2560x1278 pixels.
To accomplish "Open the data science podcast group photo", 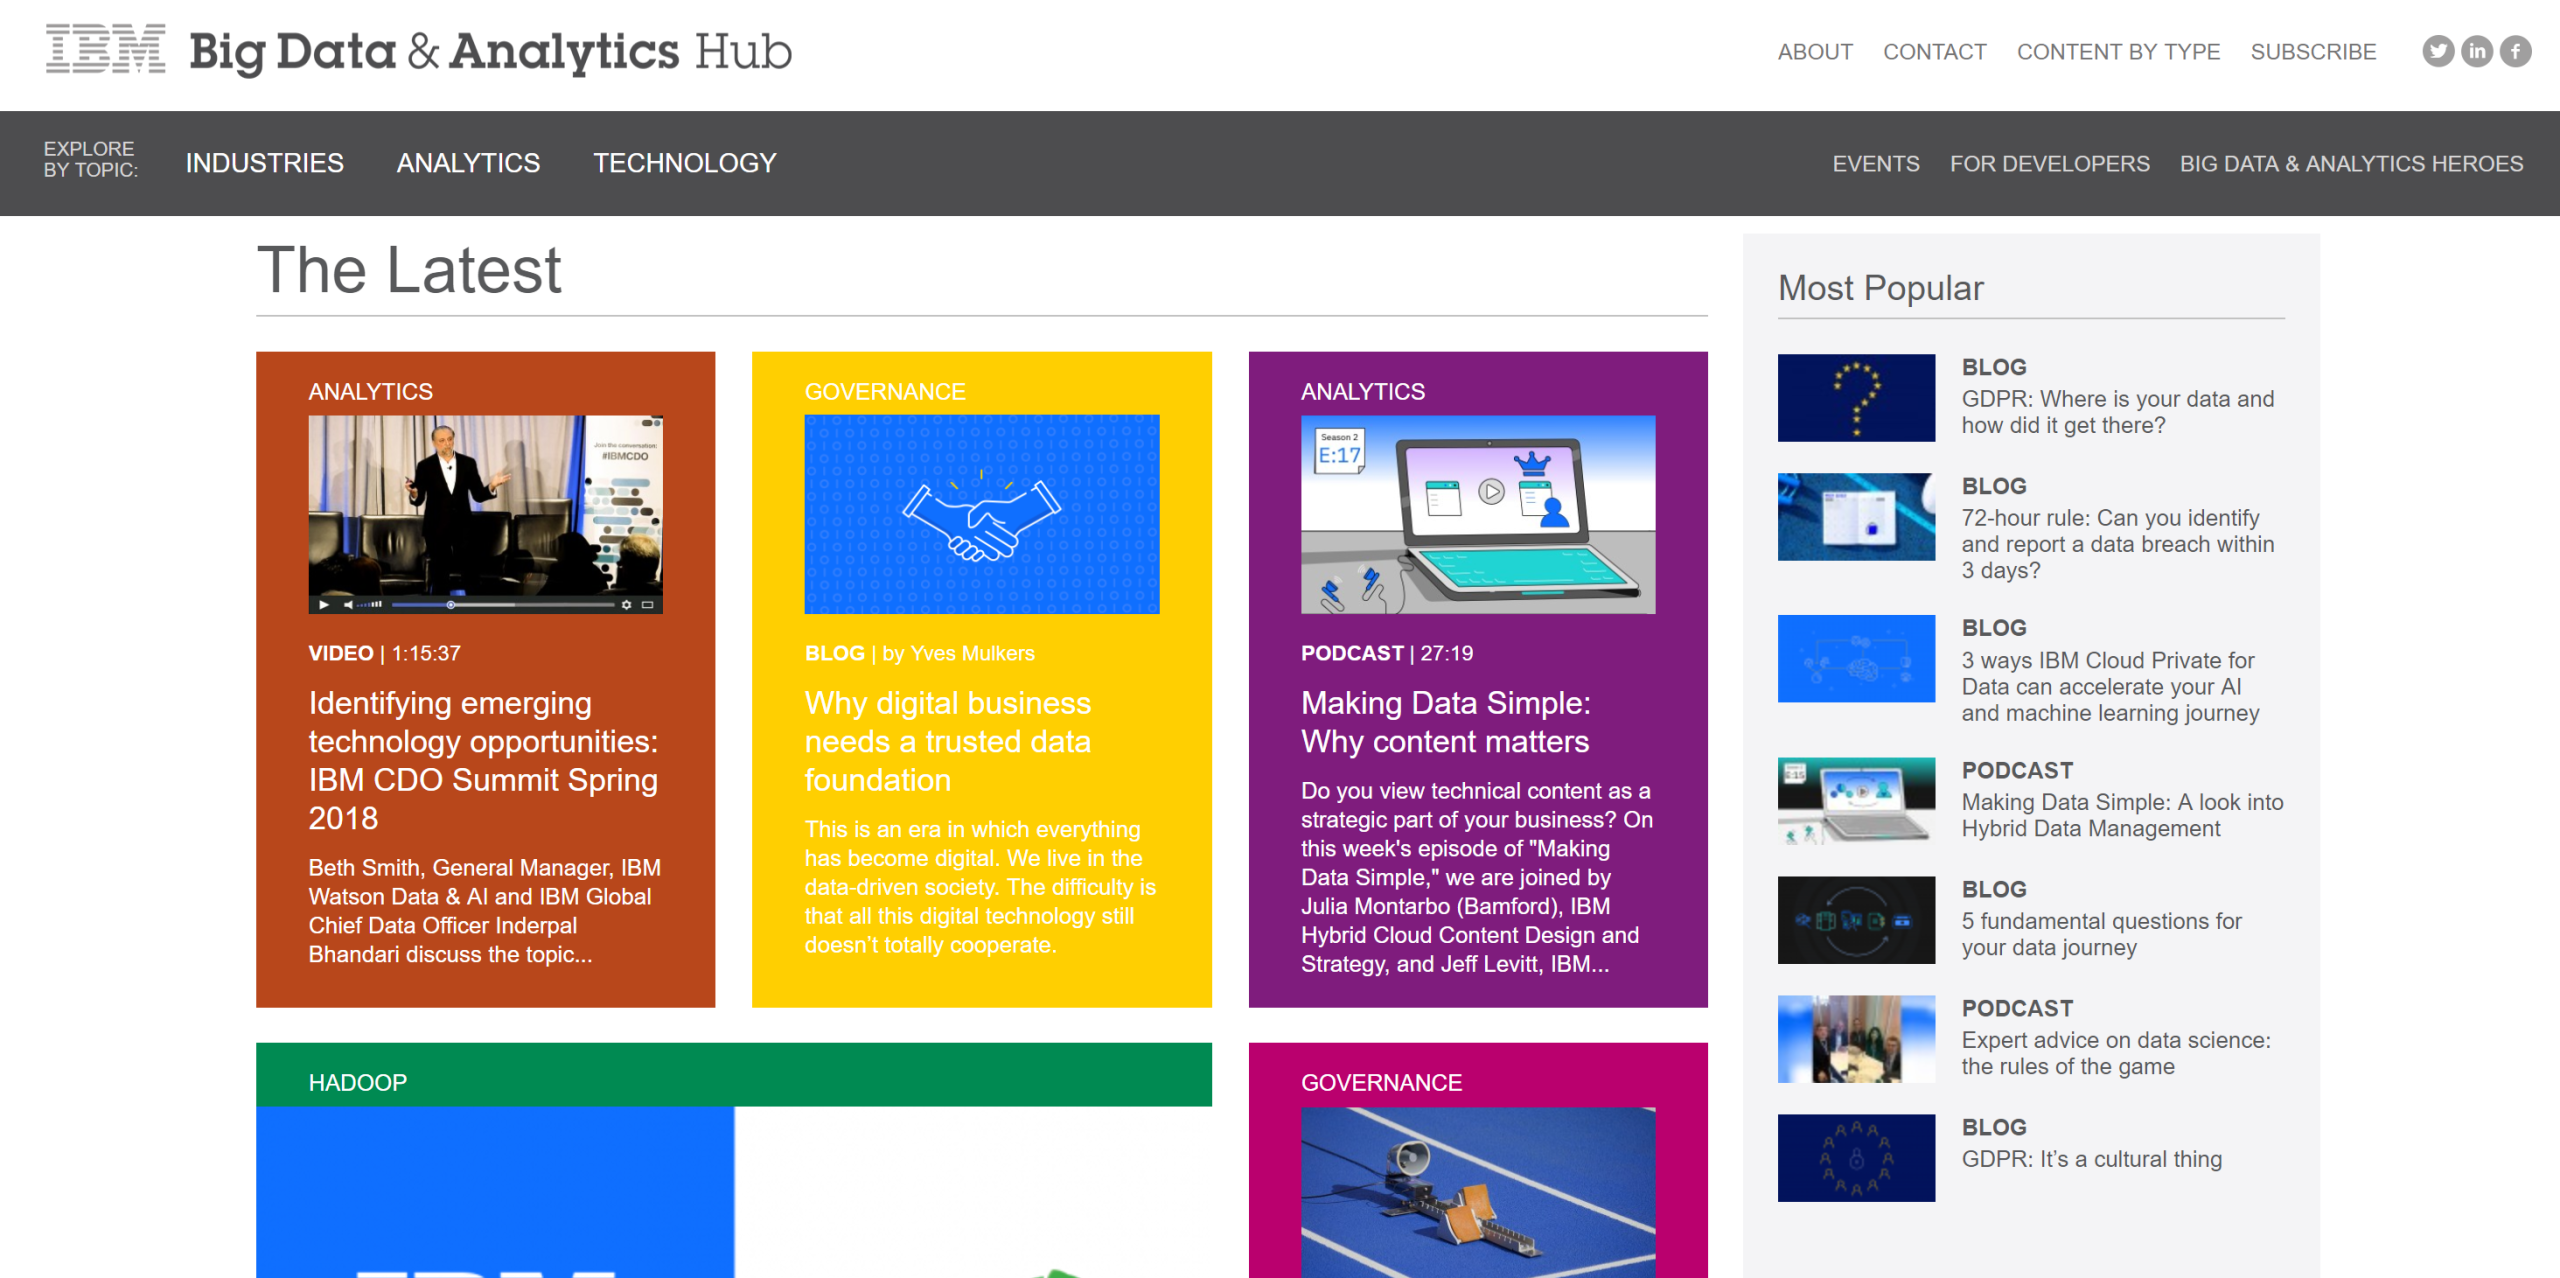I will [1856, 1039].
